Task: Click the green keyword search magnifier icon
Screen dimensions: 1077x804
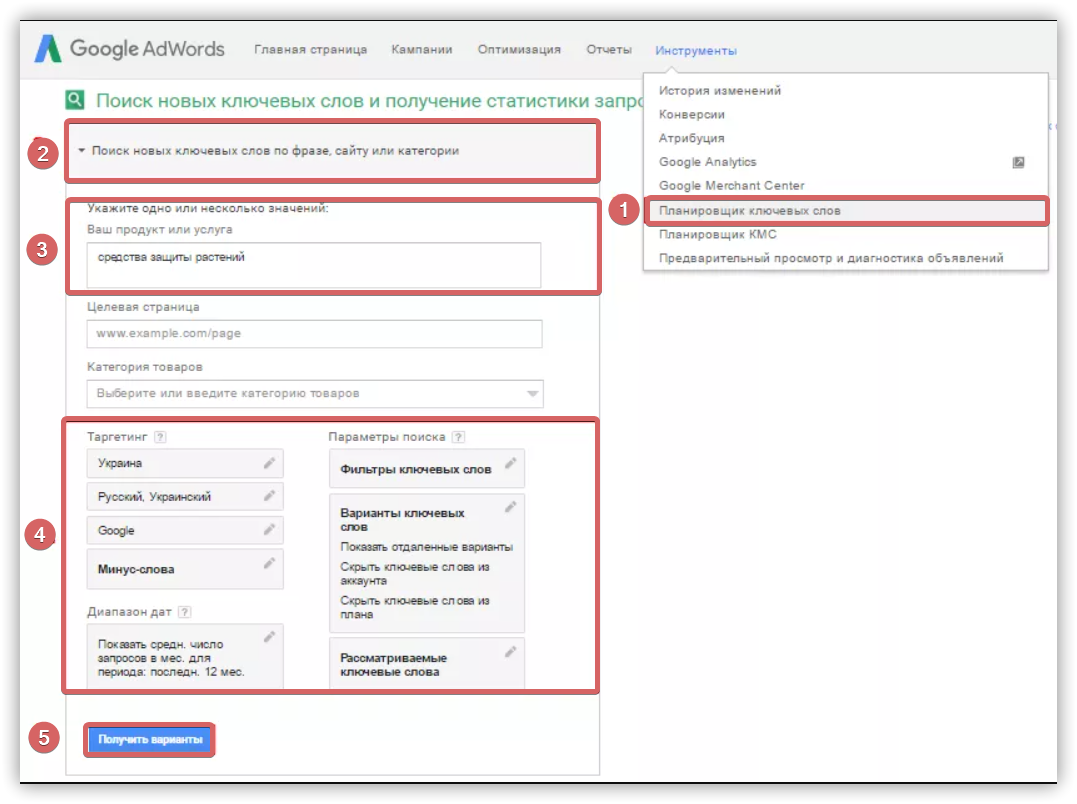Action: [75, 100]
